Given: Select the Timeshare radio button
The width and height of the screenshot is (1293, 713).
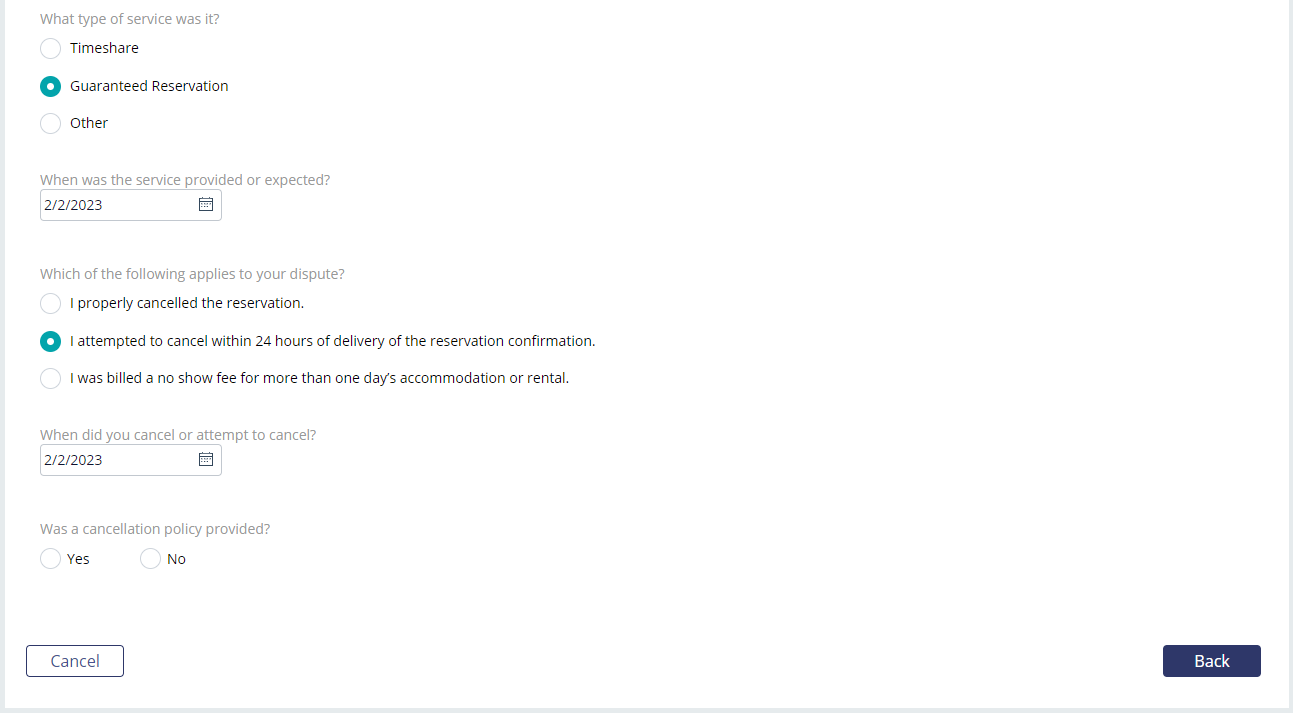Looking at the screenshot, I should [x=50, y=48].
